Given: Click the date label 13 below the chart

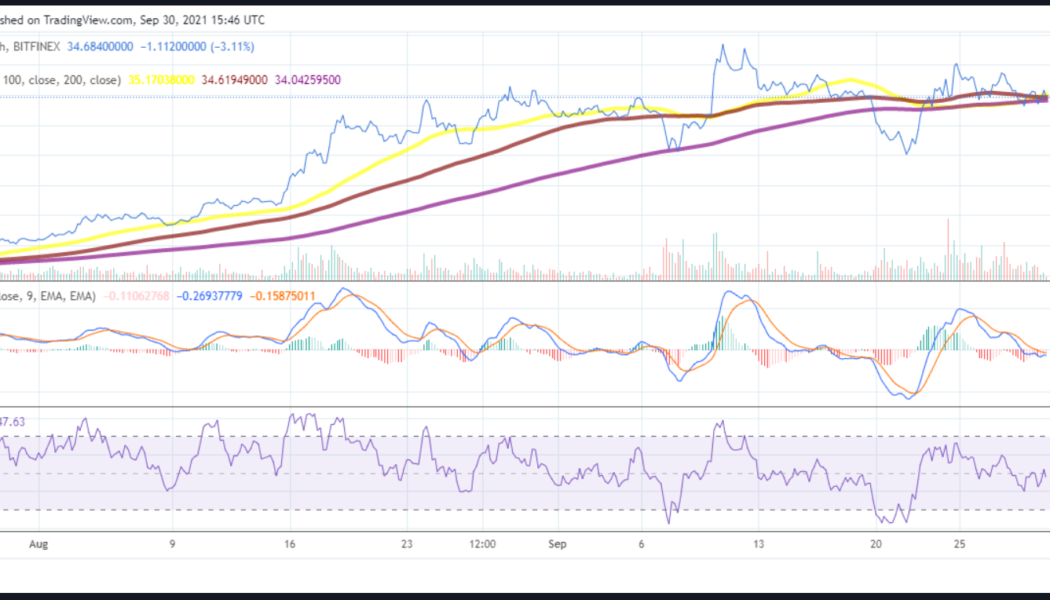Looking at the screenshot, I should pyautogui.click(x=759, y=544).
